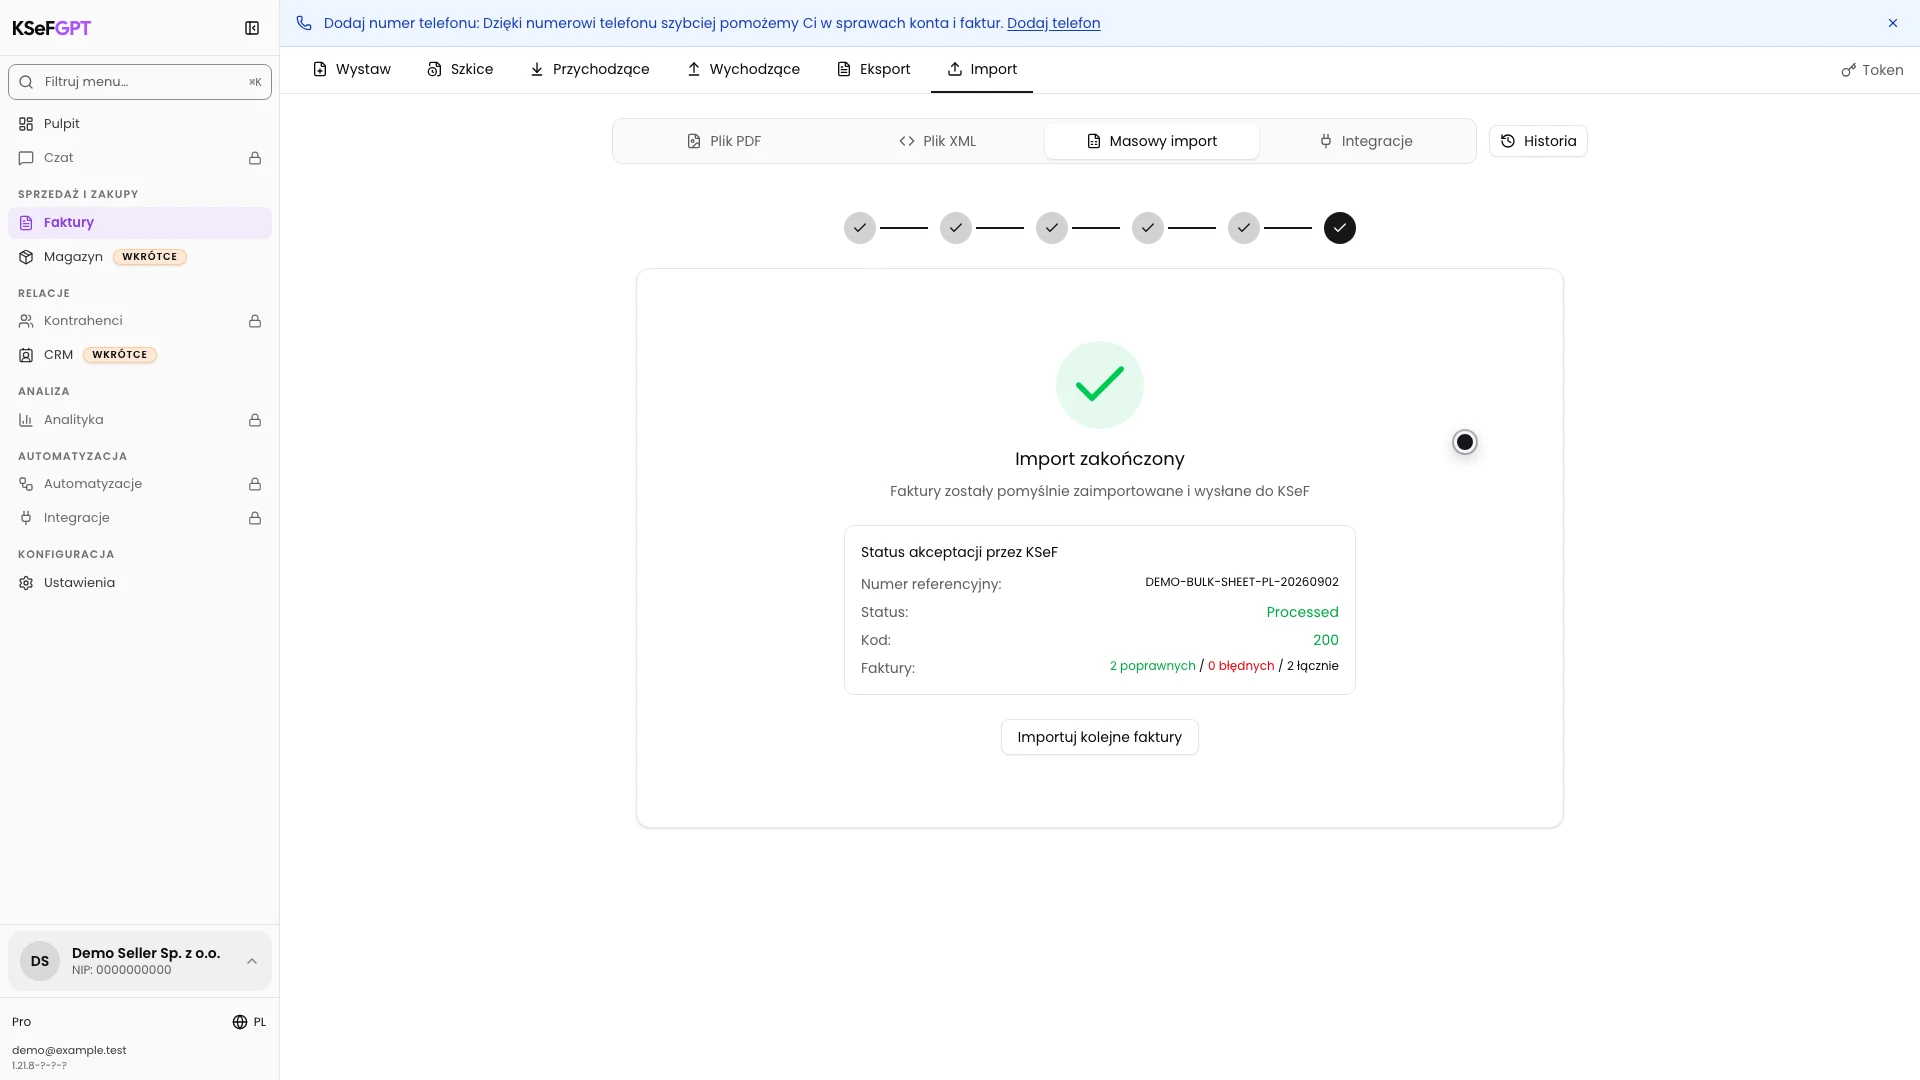Switch to the Eksport tab

[873, 69]
